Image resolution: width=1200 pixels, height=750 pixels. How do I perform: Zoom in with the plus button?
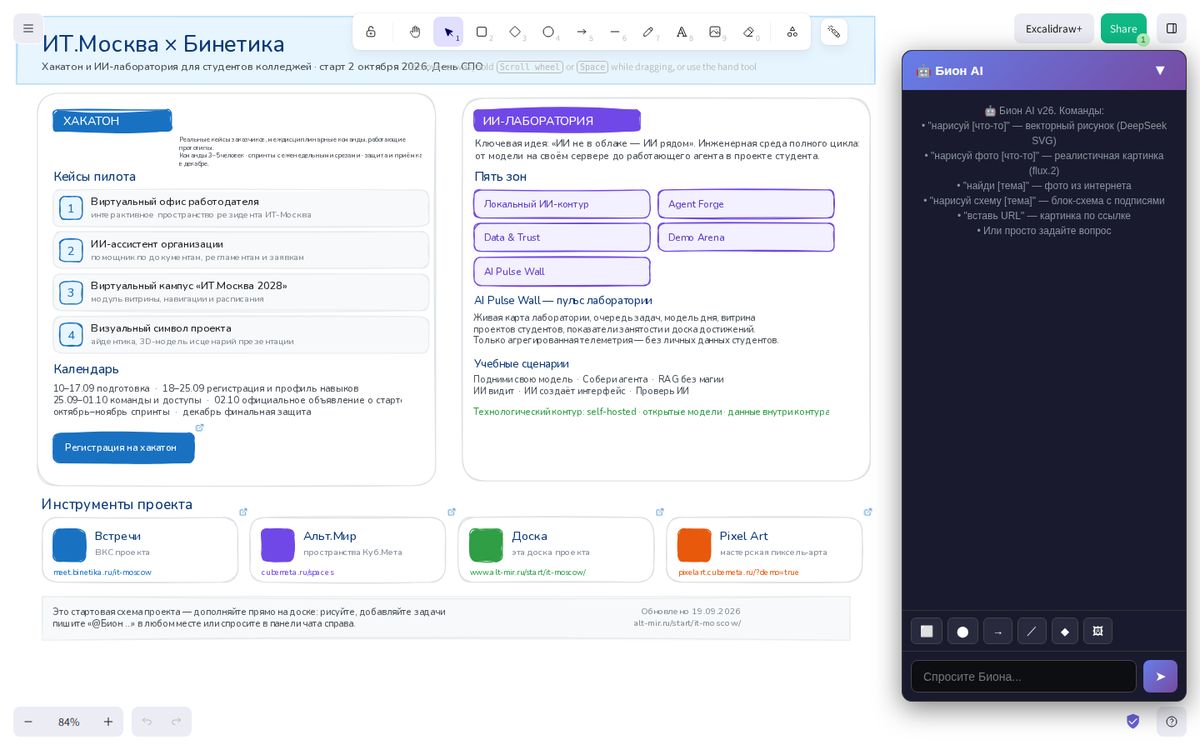click(x=108, y=722)
